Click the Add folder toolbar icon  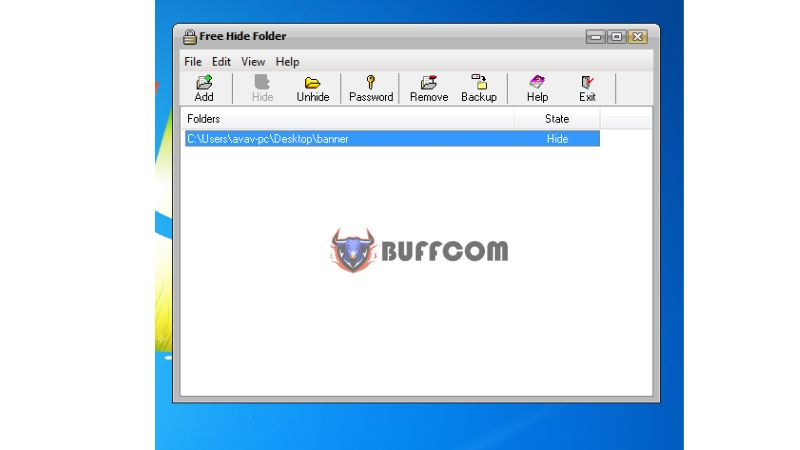(204, 82)
